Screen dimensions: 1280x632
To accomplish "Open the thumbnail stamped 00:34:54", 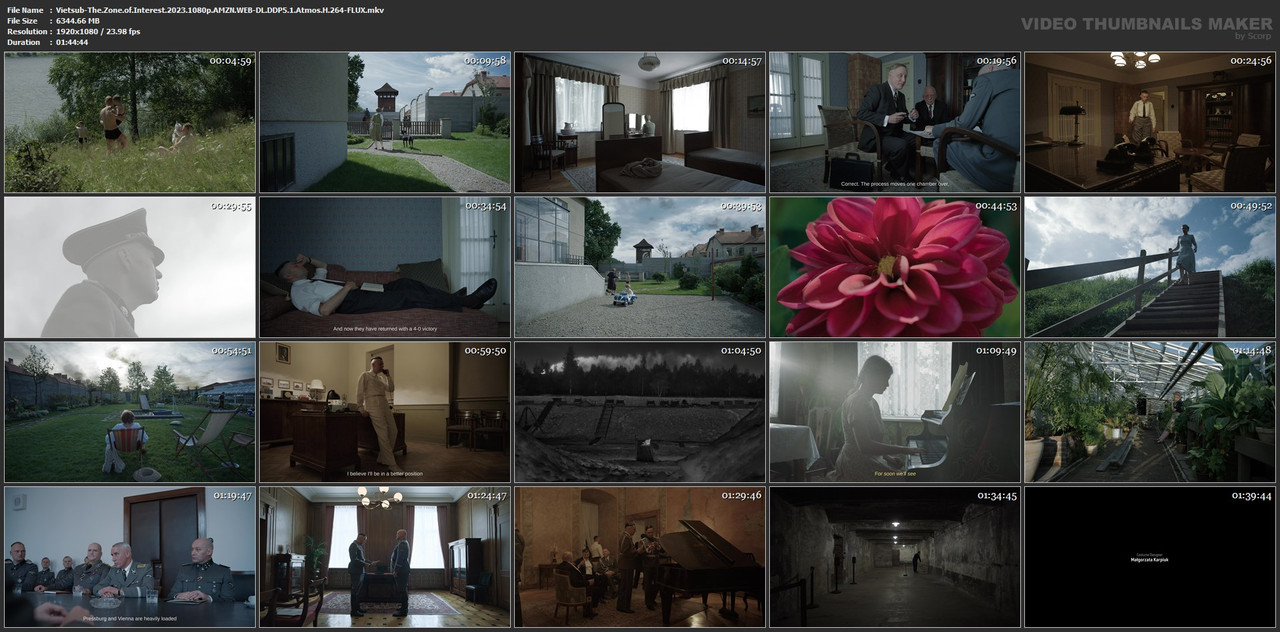I will [x=385, y=267].
